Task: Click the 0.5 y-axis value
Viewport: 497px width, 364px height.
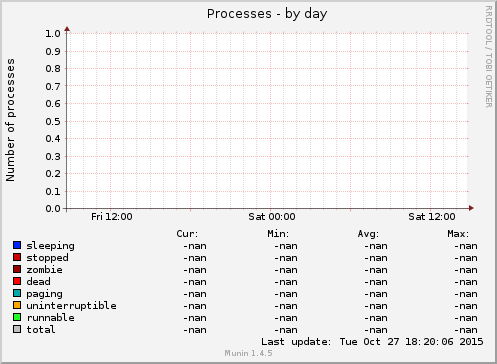Action: point(53,122)
